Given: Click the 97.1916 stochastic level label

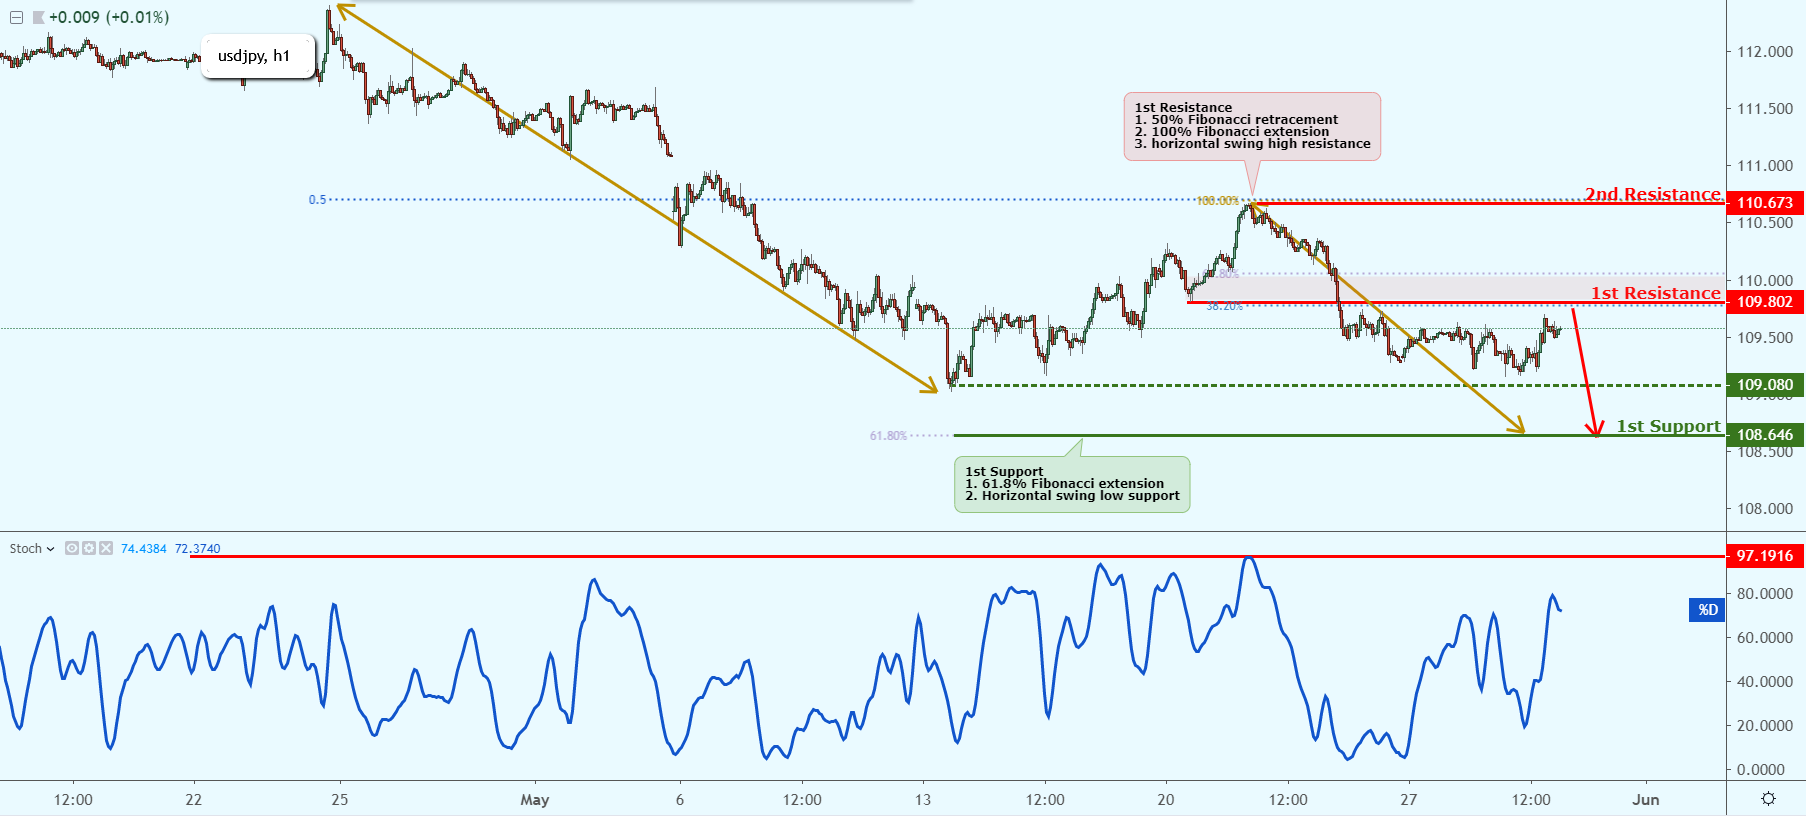Looking at the screenshot, I should 1765,556.
